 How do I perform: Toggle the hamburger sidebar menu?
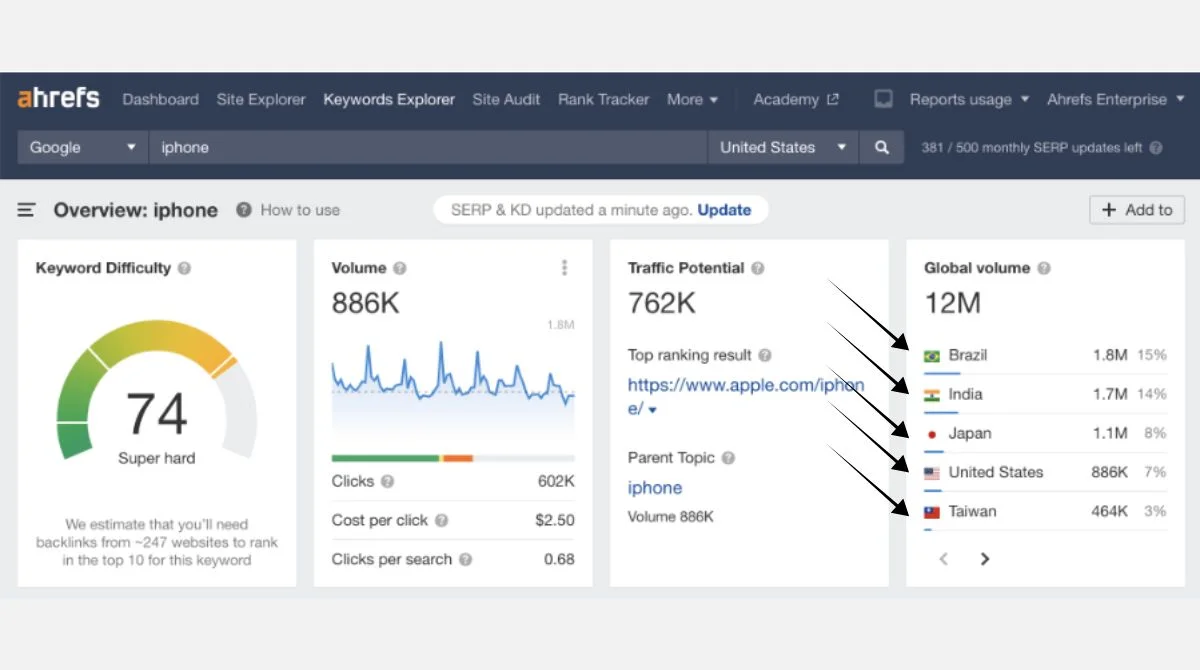pos(27,210)
